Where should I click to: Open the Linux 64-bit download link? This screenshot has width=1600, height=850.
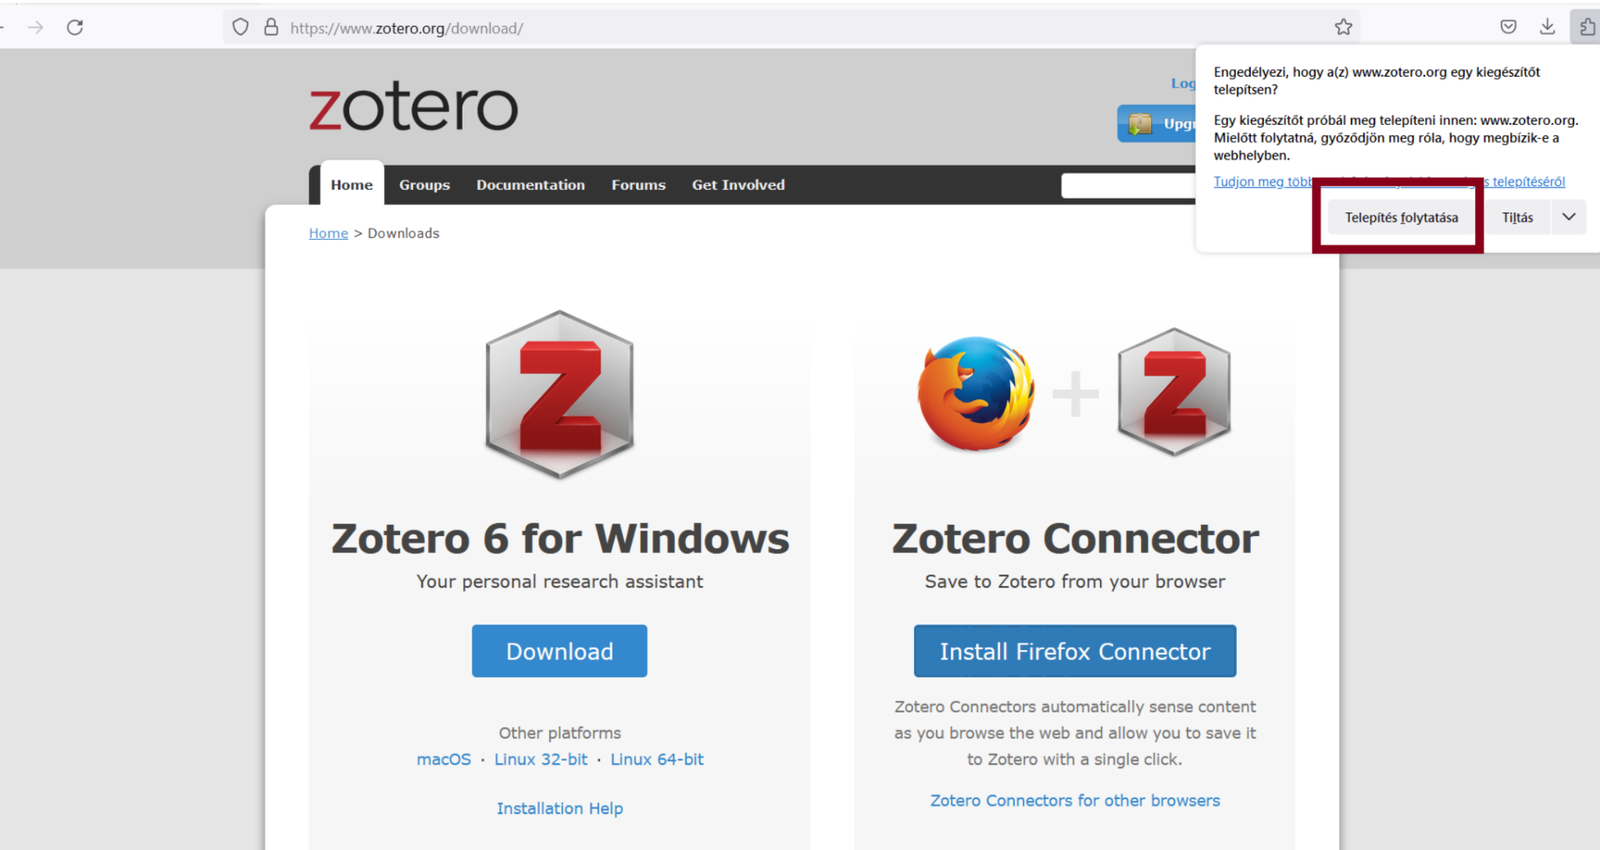pos(657,759)
